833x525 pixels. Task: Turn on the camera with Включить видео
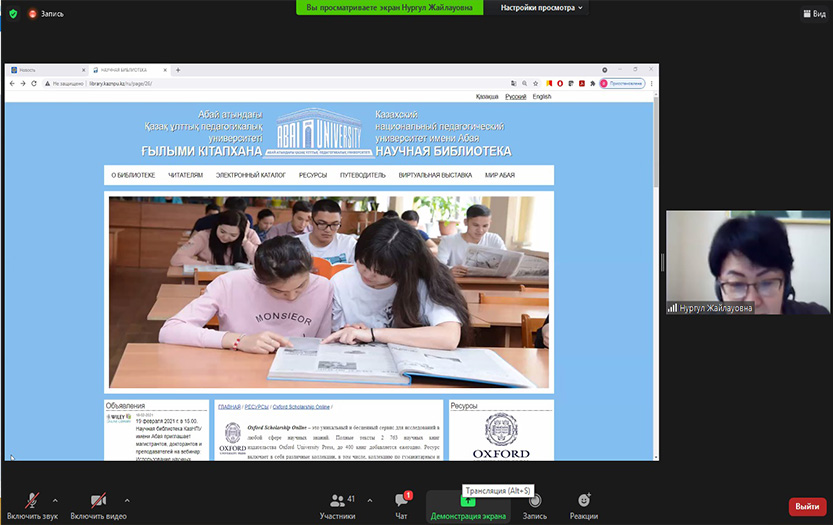pos(98,500)
